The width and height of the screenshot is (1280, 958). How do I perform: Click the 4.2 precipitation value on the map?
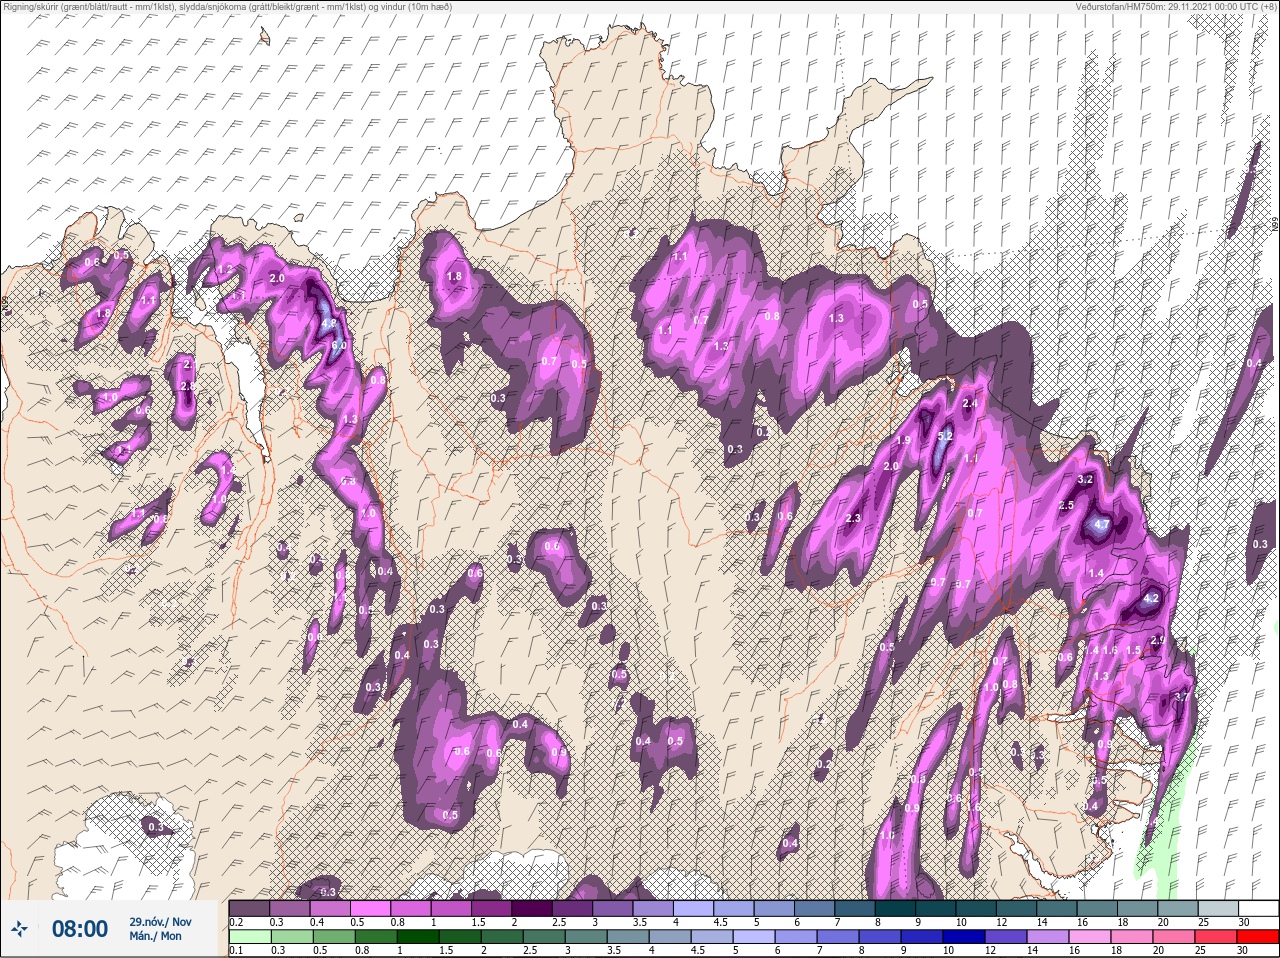(x=1151, y=598)
